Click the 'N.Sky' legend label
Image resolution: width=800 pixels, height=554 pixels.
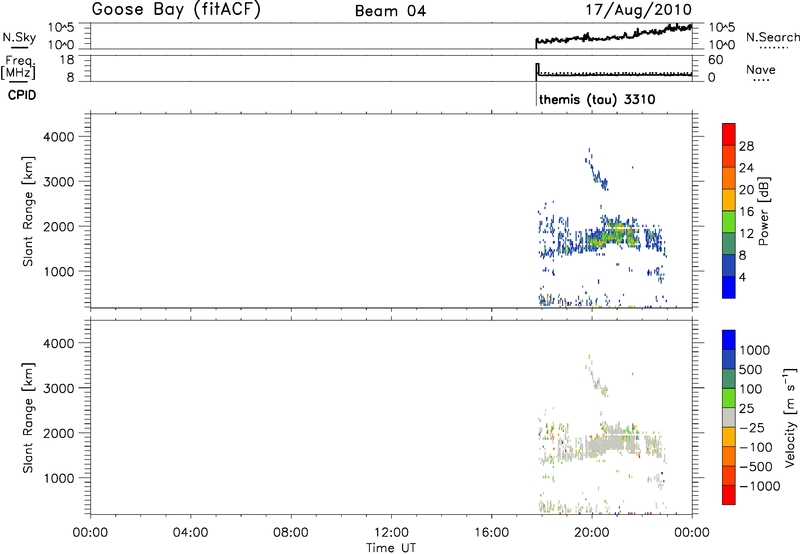pos(19,37)
